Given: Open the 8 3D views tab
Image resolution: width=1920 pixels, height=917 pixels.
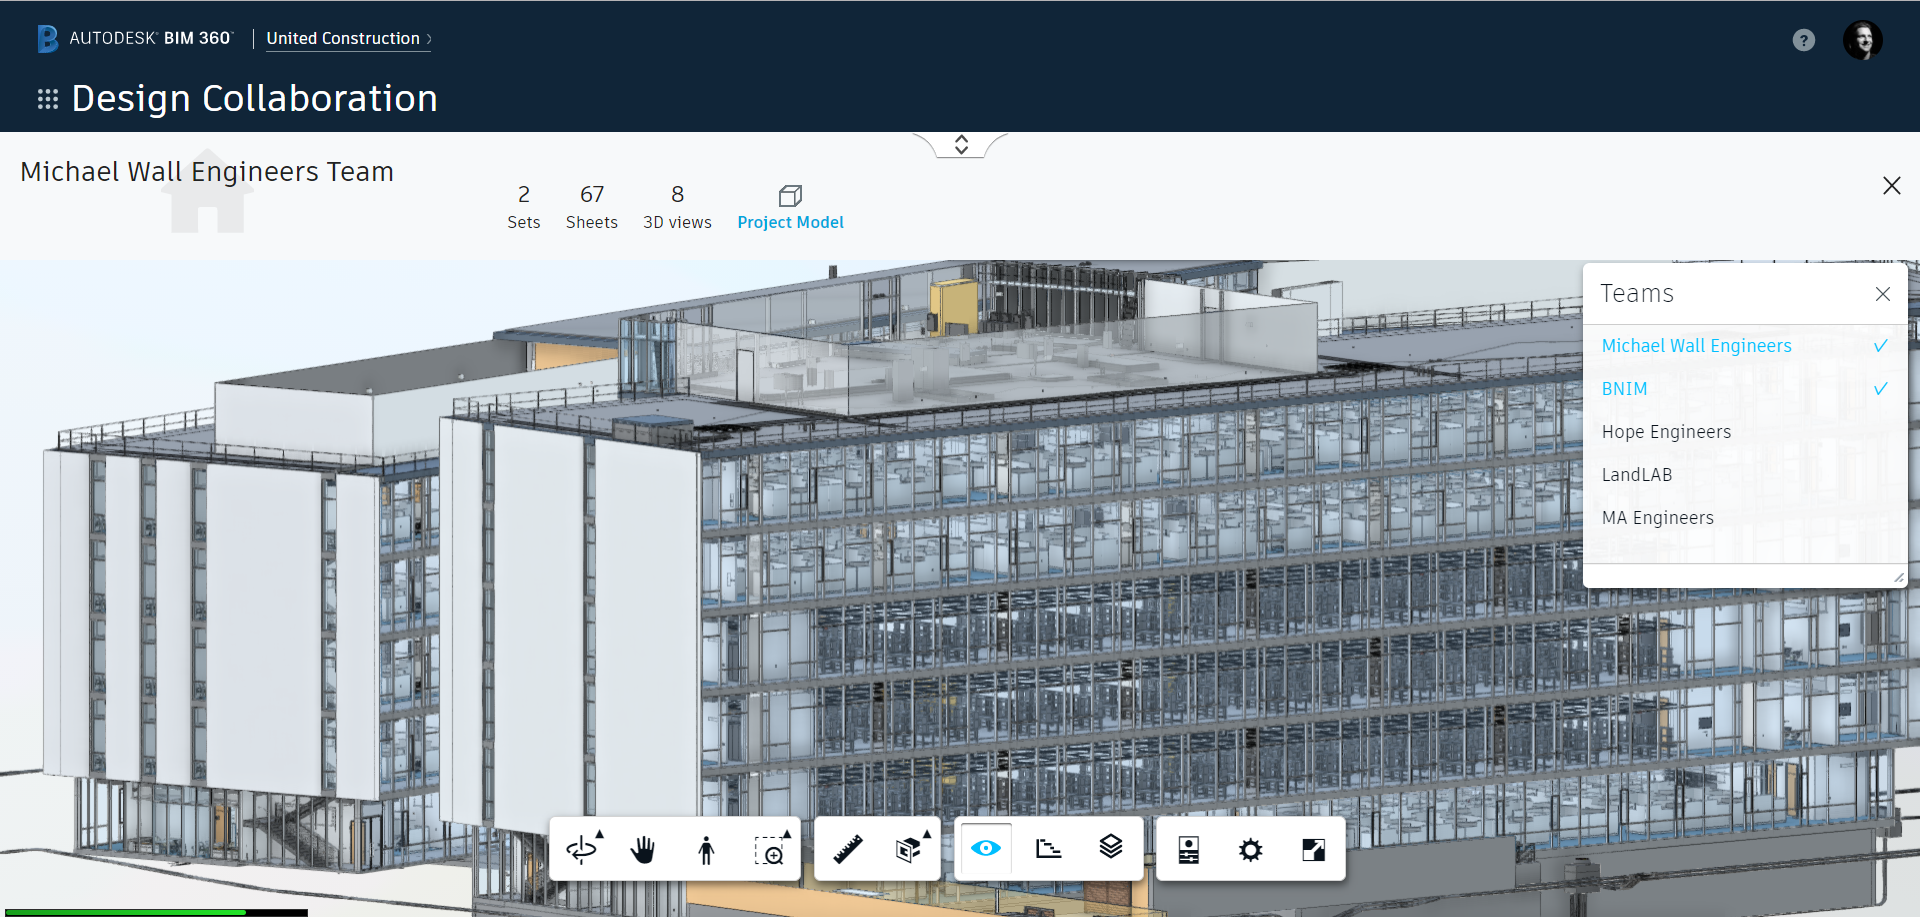Looking at the screenshot, I should tap(677, 207).
